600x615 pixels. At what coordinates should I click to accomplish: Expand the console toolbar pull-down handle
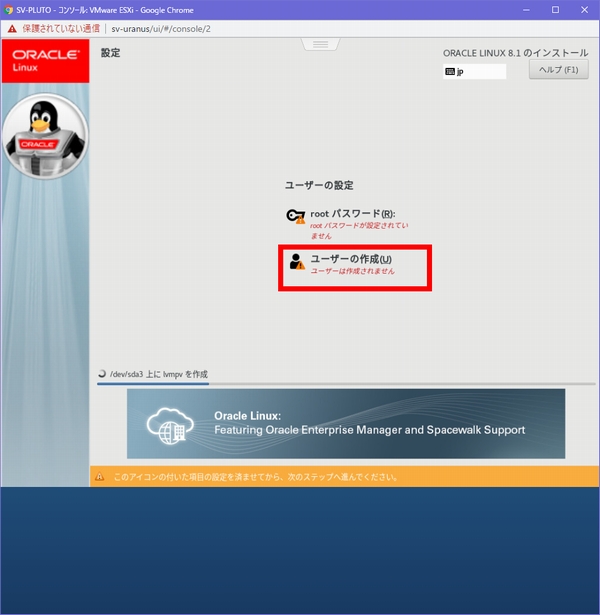pyautogui.click(x=320, y=44)
